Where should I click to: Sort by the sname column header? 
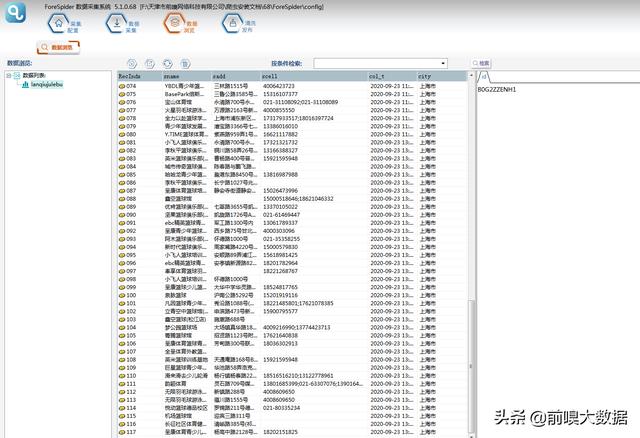[x=187, y=76]
